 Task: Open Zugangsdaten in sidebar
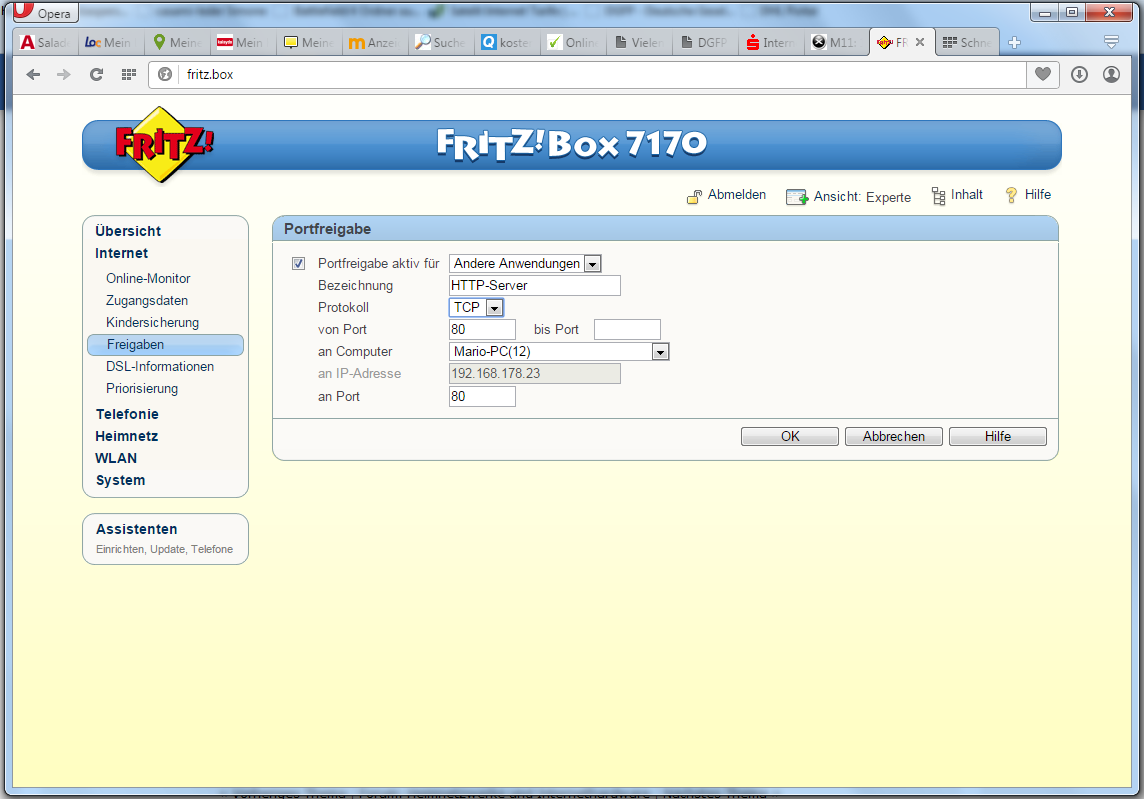tap(147, 301)
